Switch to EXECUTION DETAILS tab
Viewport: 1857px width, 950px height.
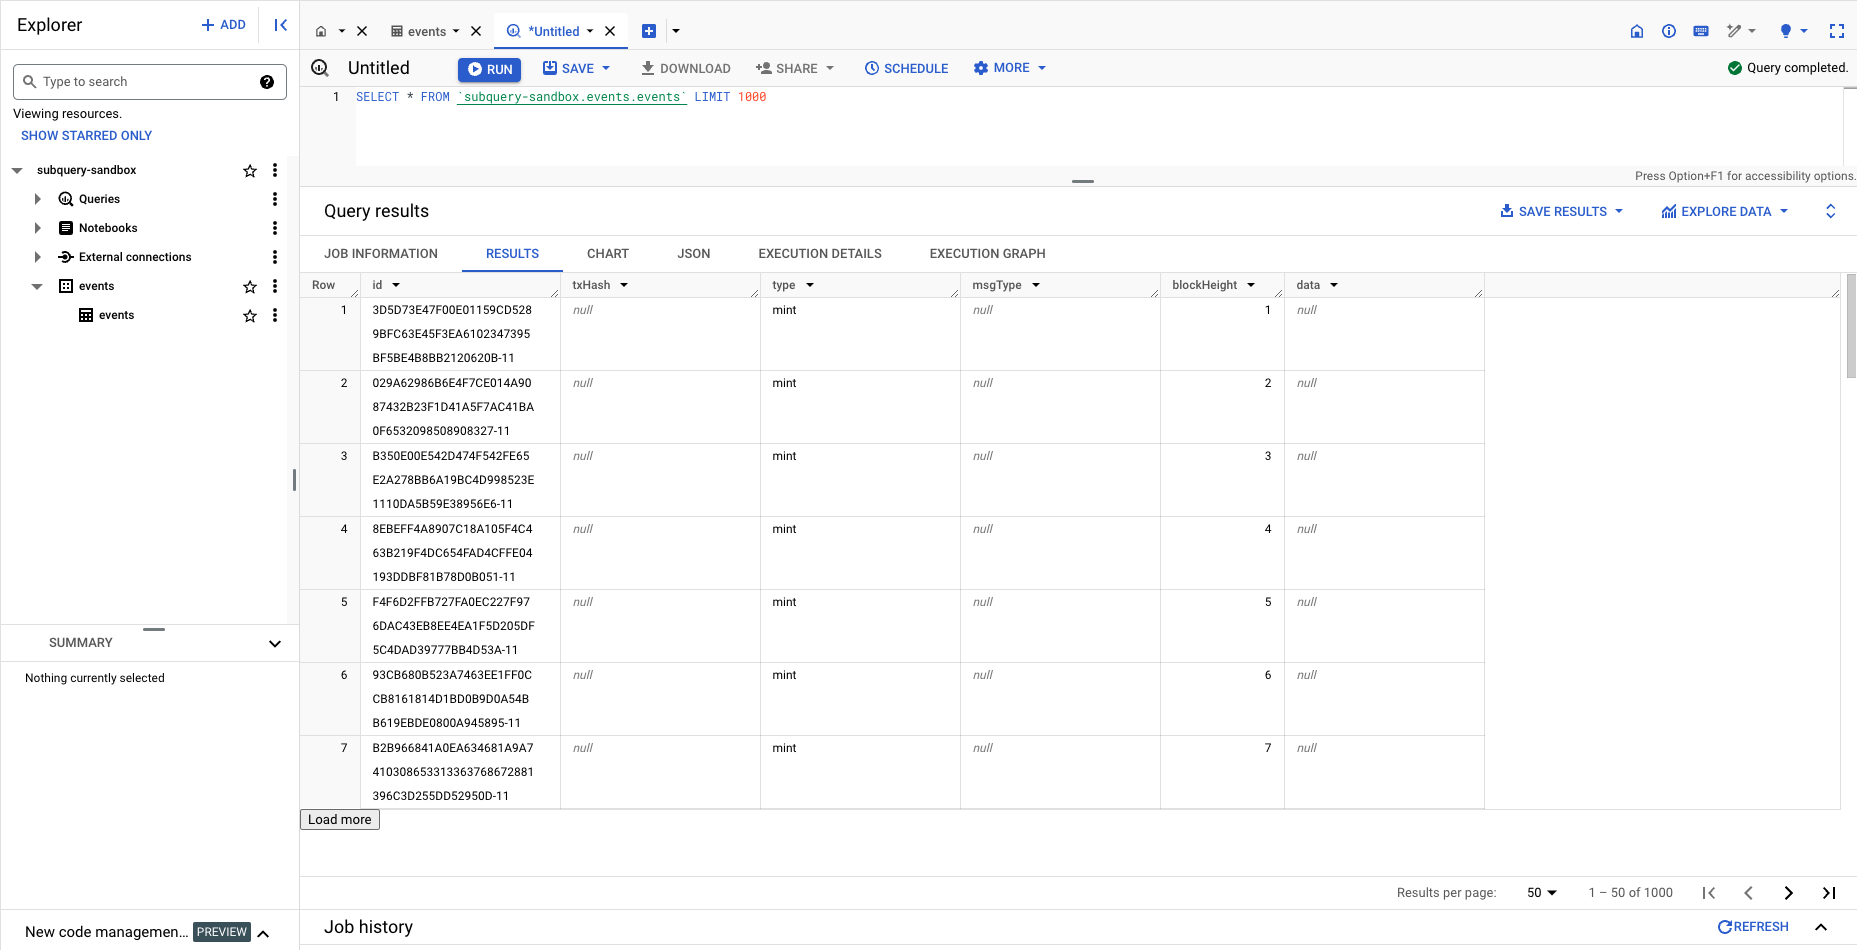pos(820,254)
